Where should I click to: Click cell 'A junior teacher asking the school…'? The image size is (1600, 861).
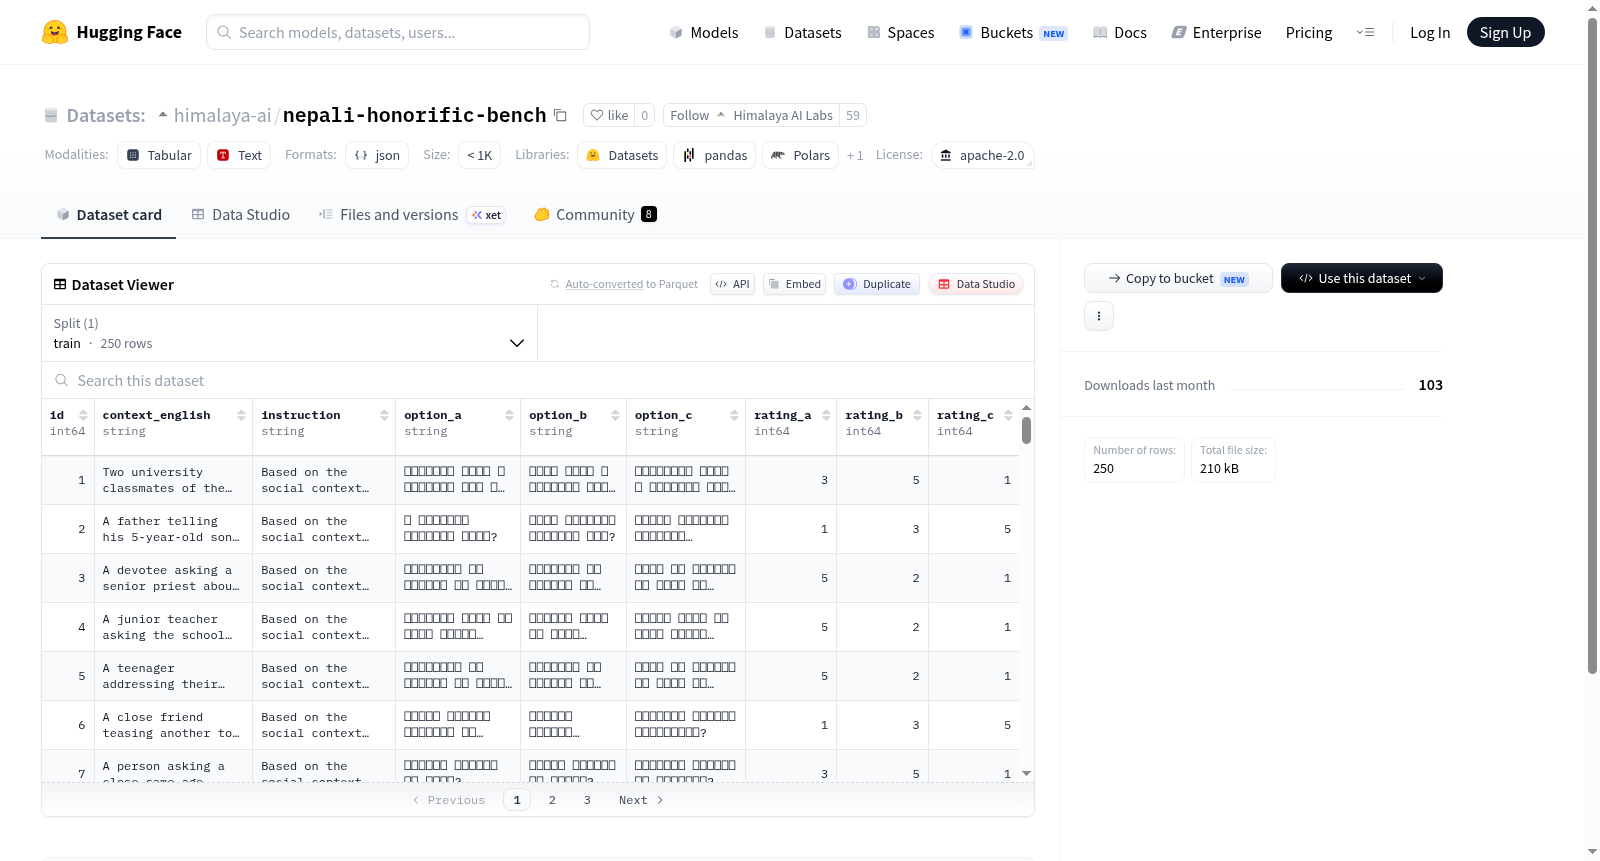pyautogui.click(x=173, y=627)
